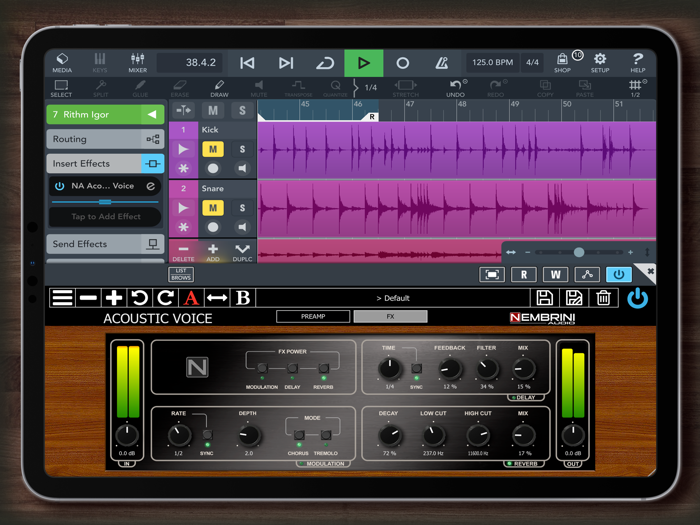700x525 pixels.
Task: Adjust the horizontal zoom slider
Action: point(579,252)
